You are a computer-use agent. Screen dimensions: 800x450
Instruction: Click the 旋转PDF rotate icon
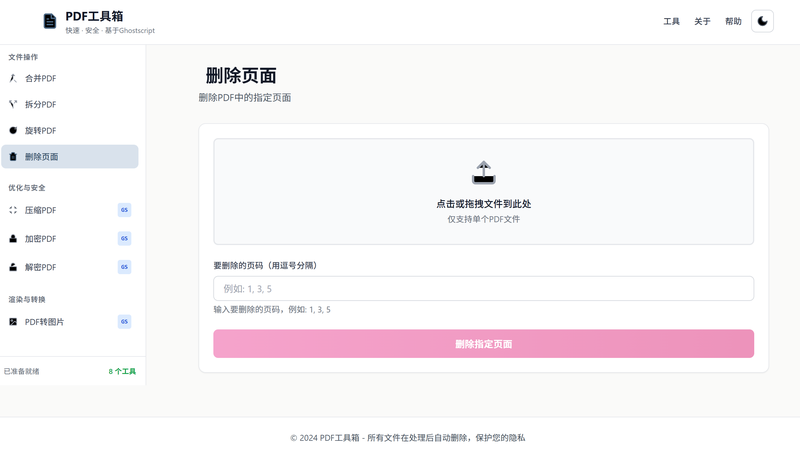tap(13, 130)
